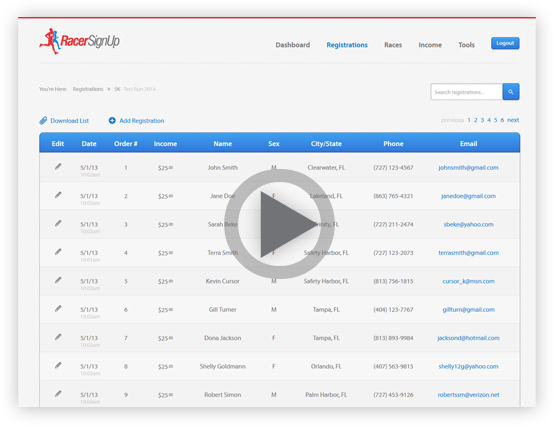Go to the Races section
Image resolution: width=554 pixels, height=426 pixels.
tap(393, 45)
